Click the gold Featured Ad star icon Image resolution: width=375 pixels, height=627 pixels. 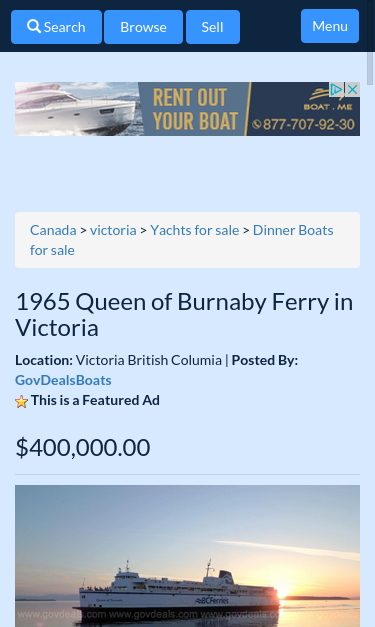point(21,401)
